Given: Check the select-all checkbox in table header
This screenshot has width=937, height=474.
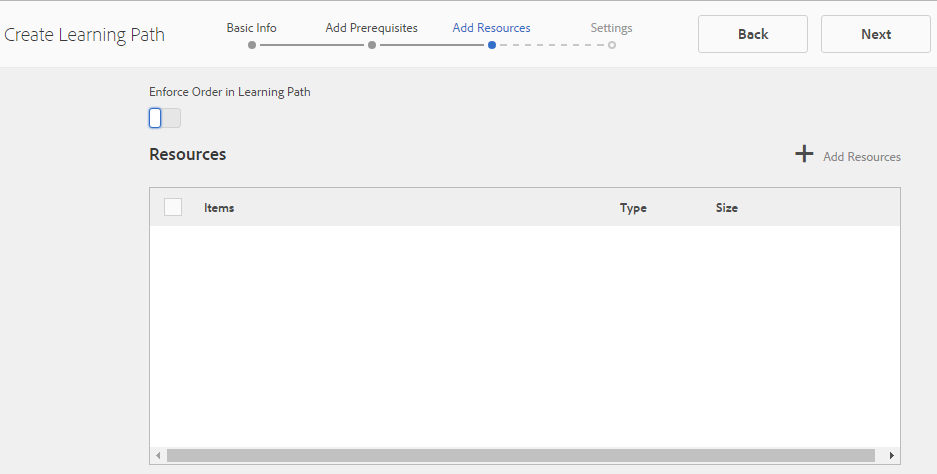Looking at the screenshot, I should [x=173, y=207].
